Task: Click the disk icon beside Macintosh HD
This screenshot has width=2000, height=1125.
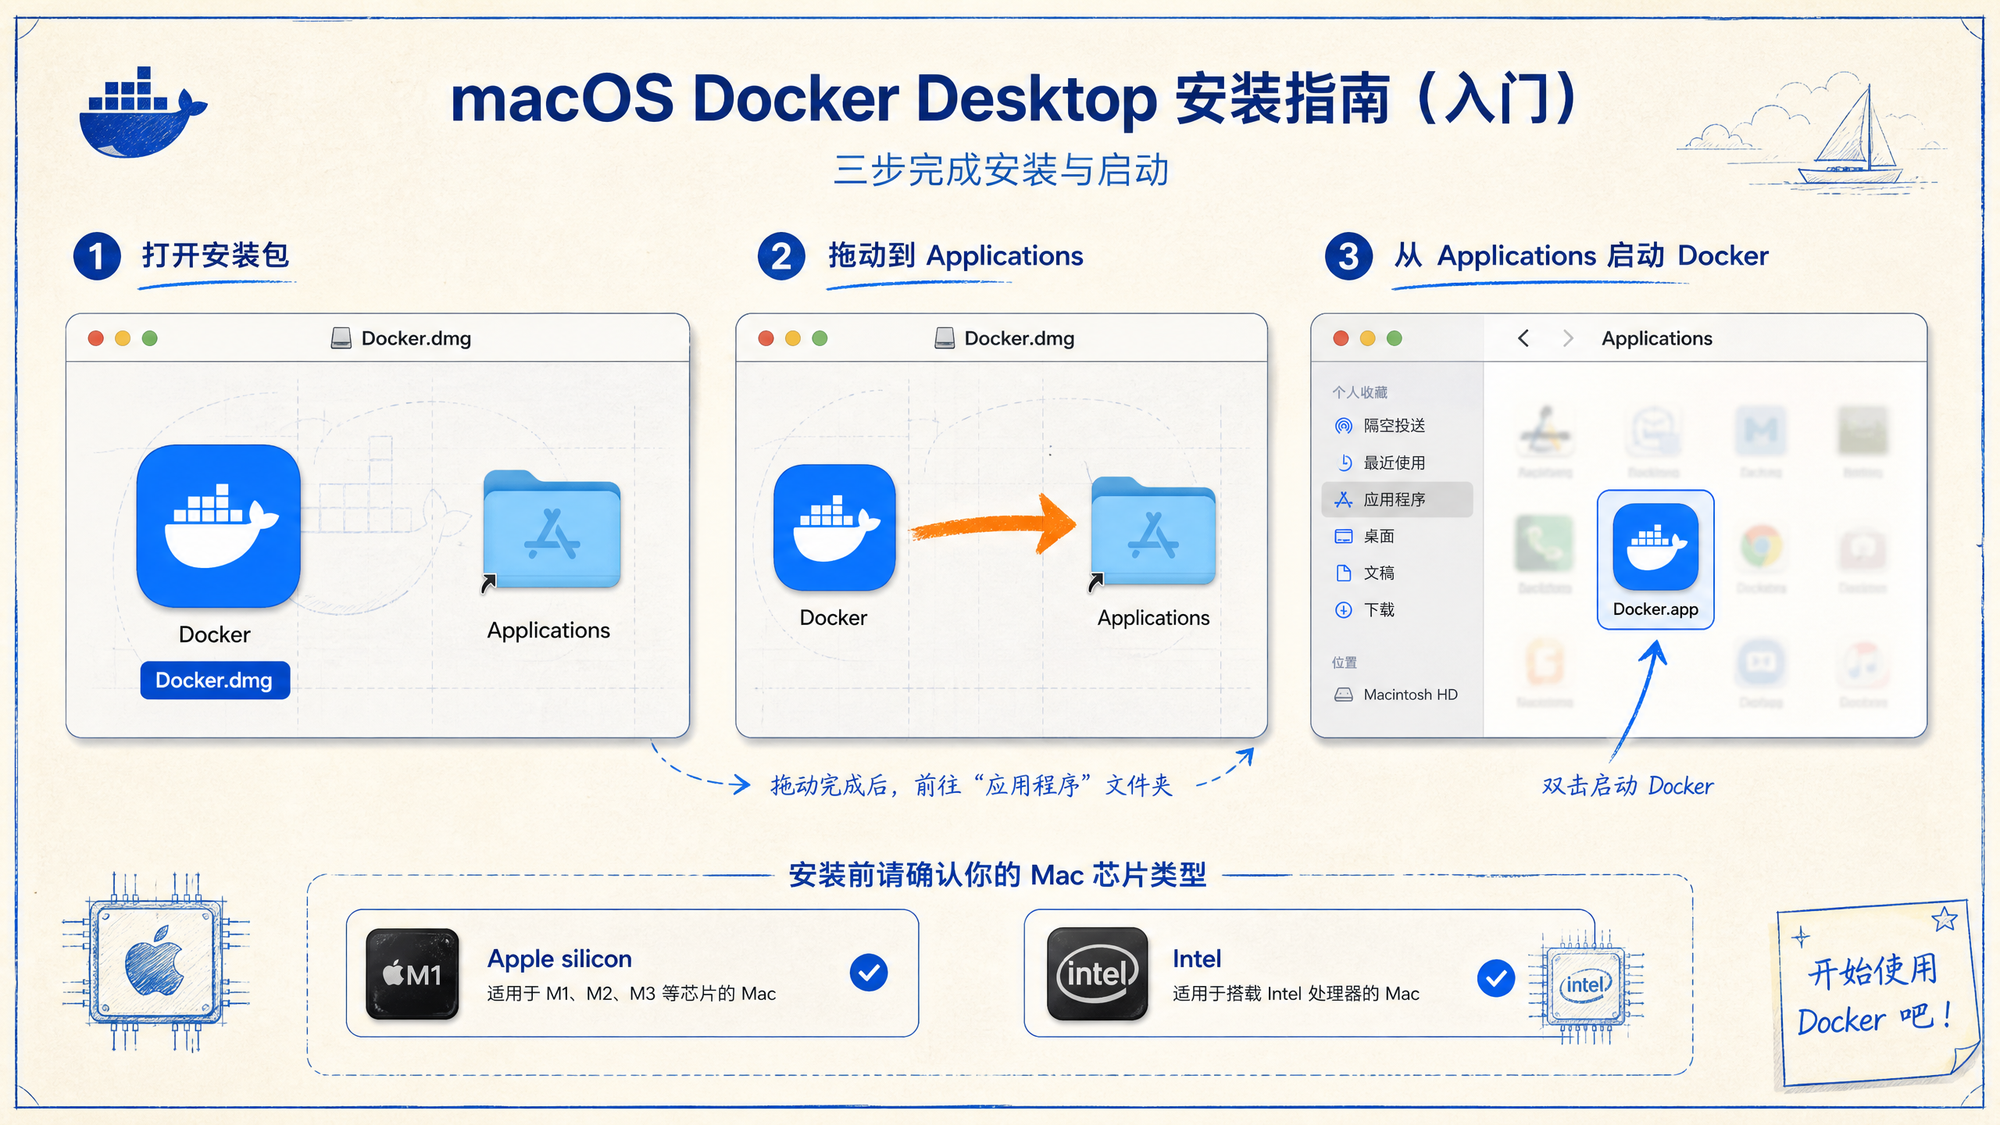Action: [1344, 694]
